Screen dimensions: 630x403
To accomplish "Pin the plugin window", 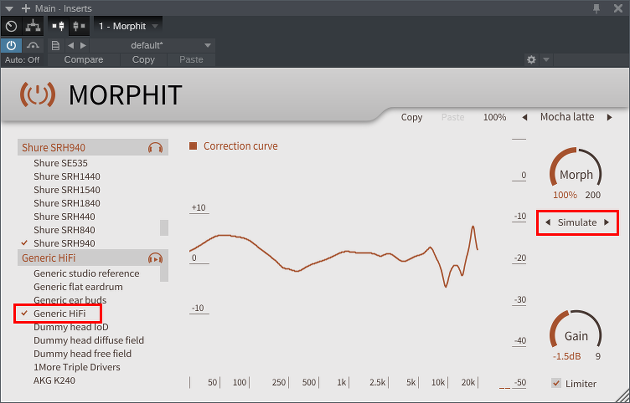I will [x=597, y=8].
